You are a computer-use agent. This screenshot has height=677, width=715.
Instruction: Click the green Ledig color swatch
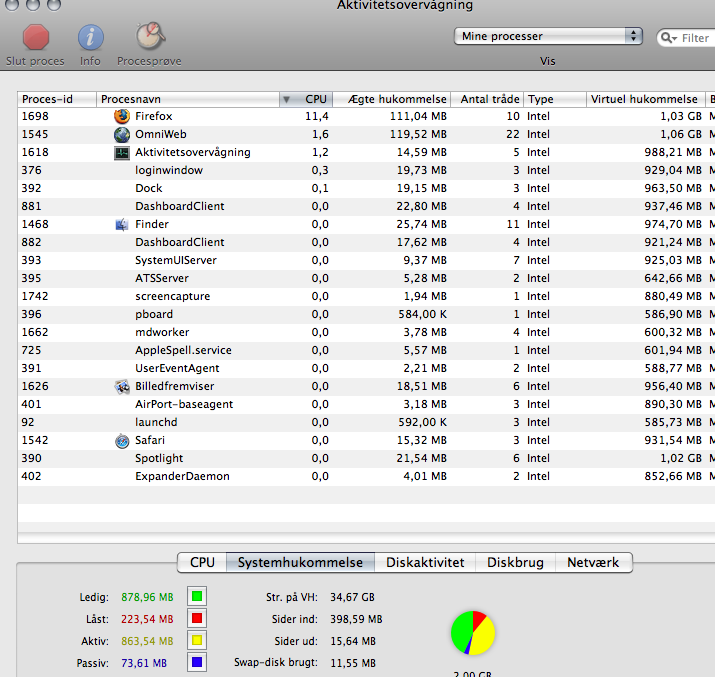(x=197, y=596)
